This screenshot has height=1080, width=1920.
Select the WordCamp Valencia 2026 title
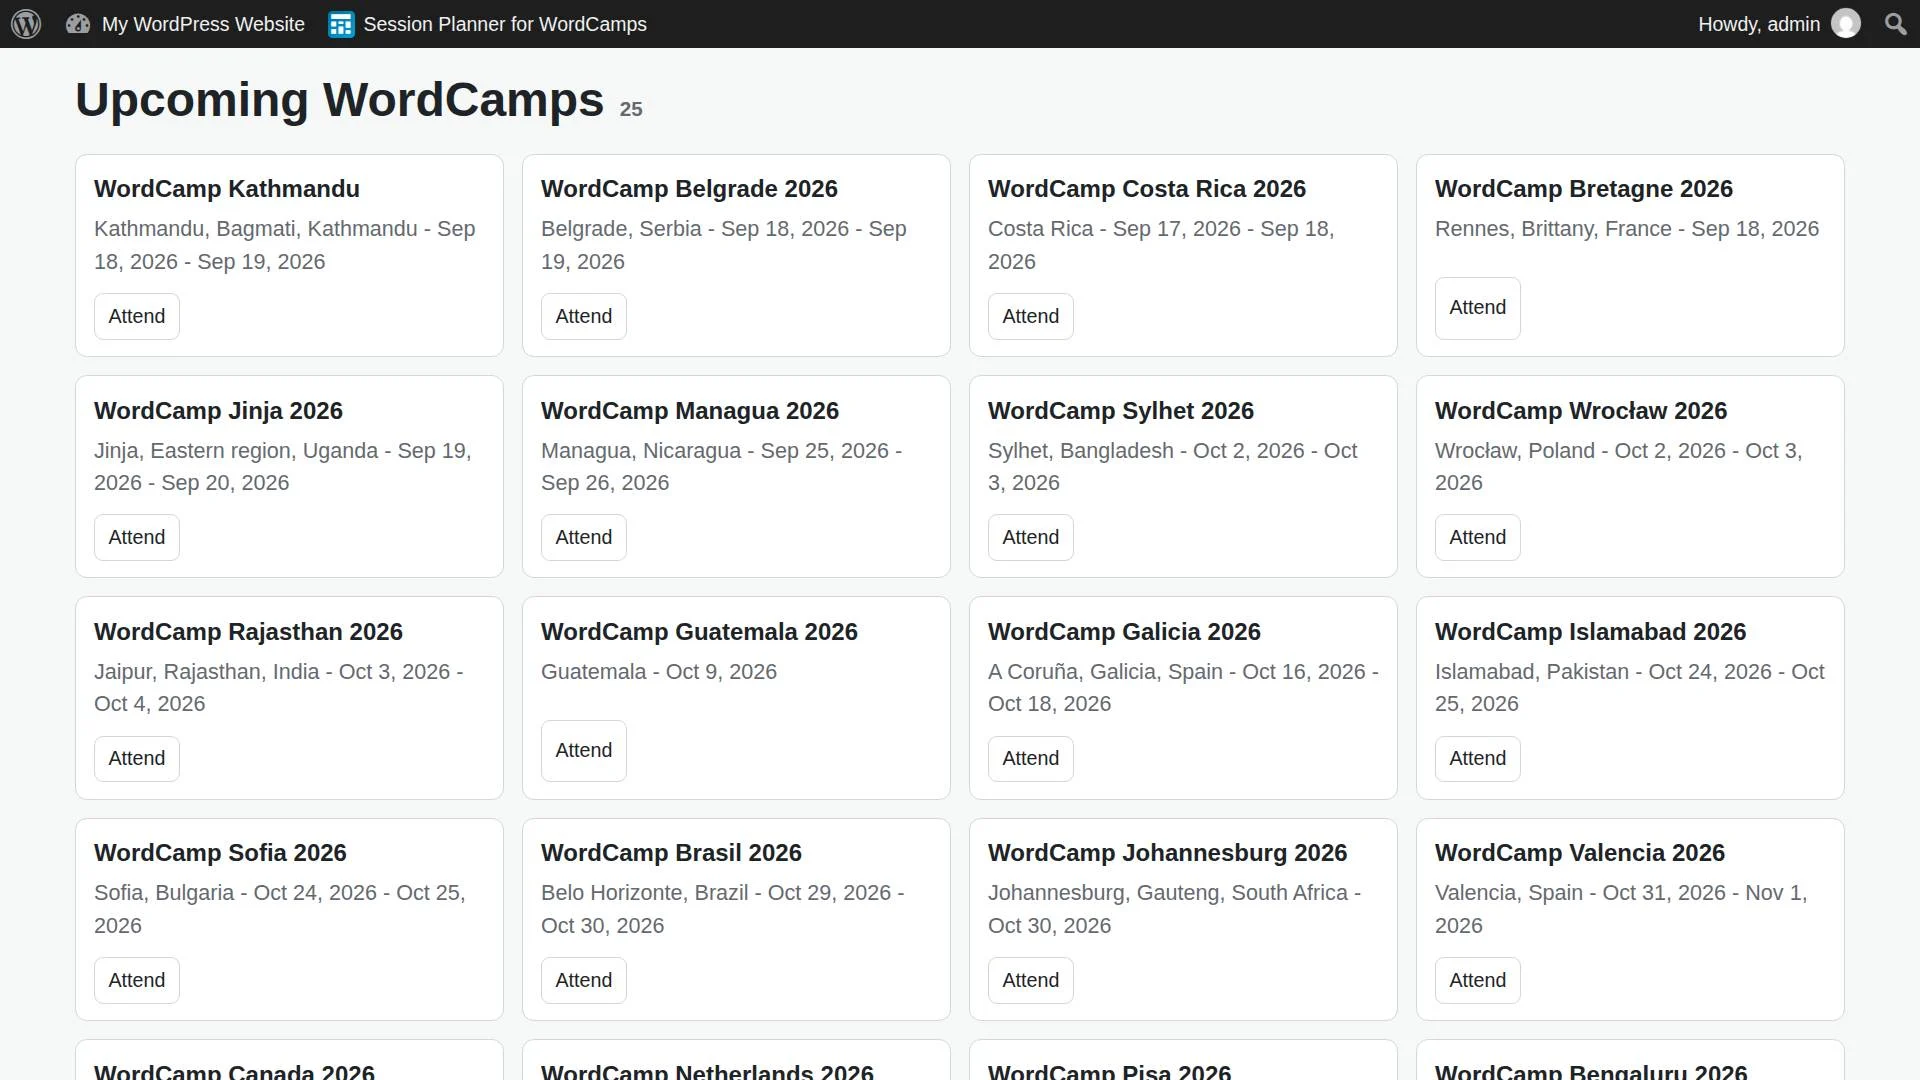[1580, 853]
